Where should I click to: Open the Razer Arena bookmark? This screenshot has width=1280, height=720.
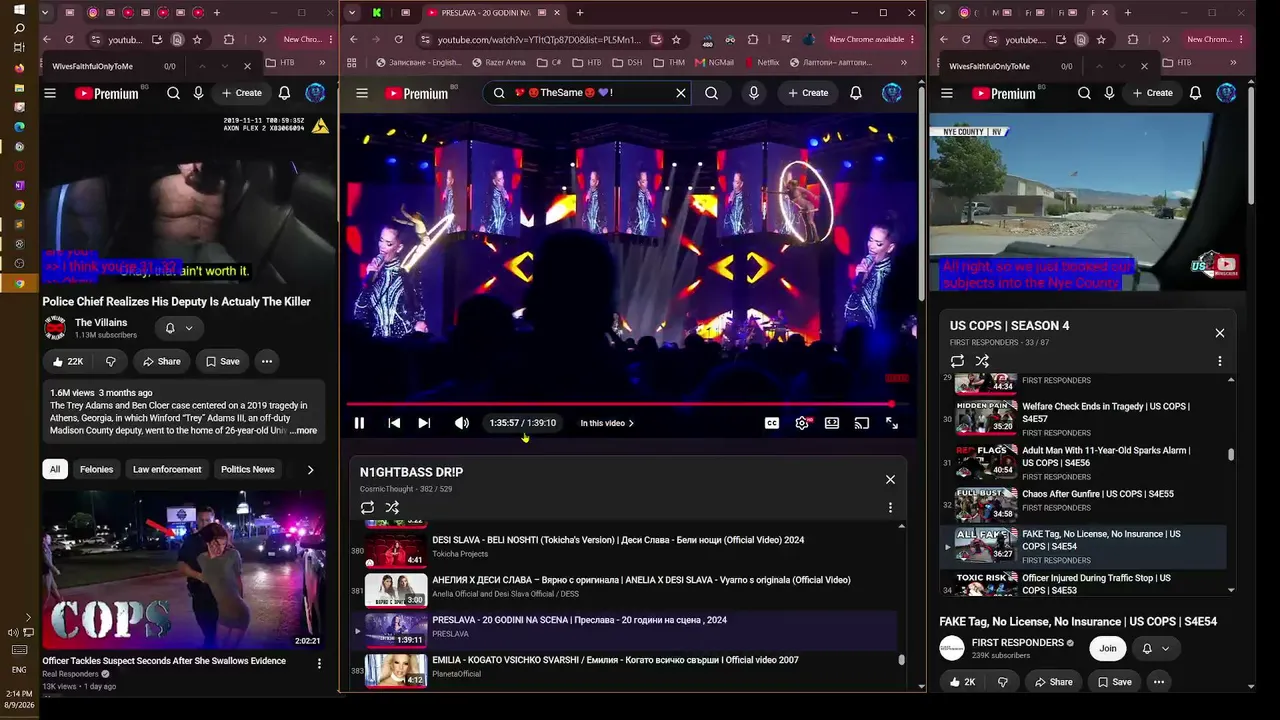(x=497, y=62)
